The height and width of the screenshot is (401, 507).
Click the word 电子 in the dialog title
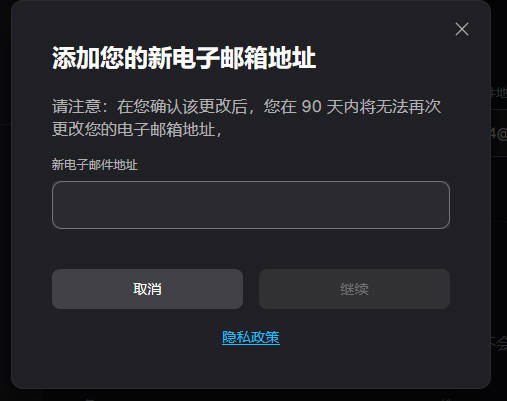pyautogui.click(x=196, y=58)
